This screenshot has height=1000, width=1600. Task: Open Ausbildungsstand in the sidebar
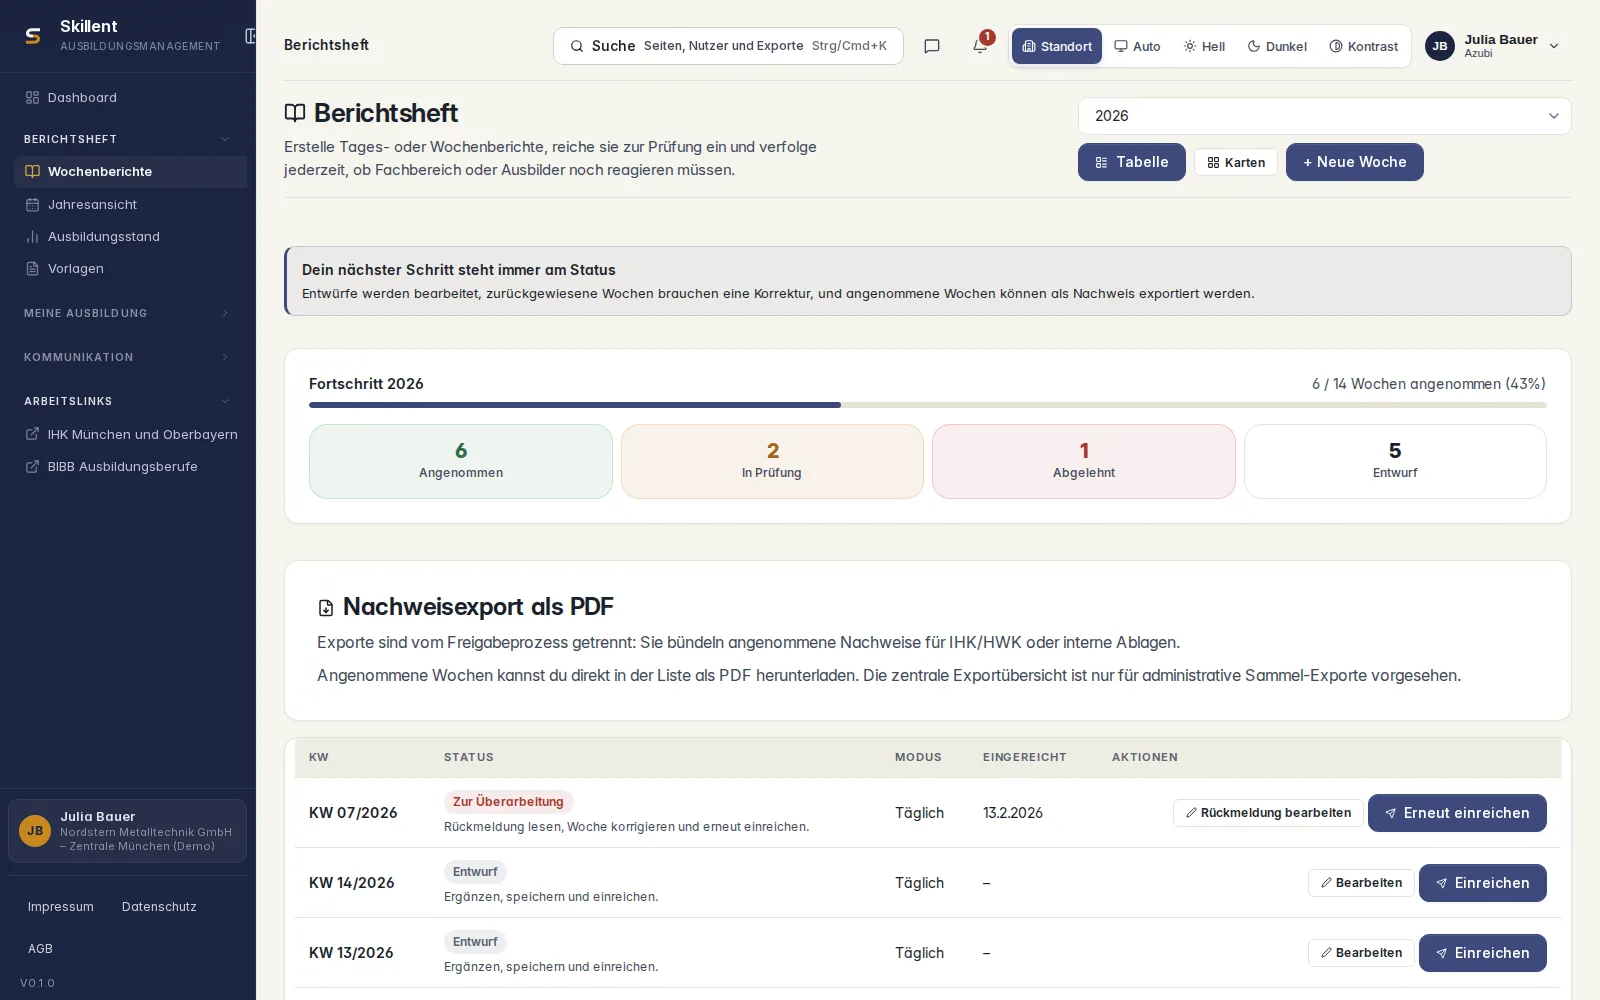coord(130,236)
